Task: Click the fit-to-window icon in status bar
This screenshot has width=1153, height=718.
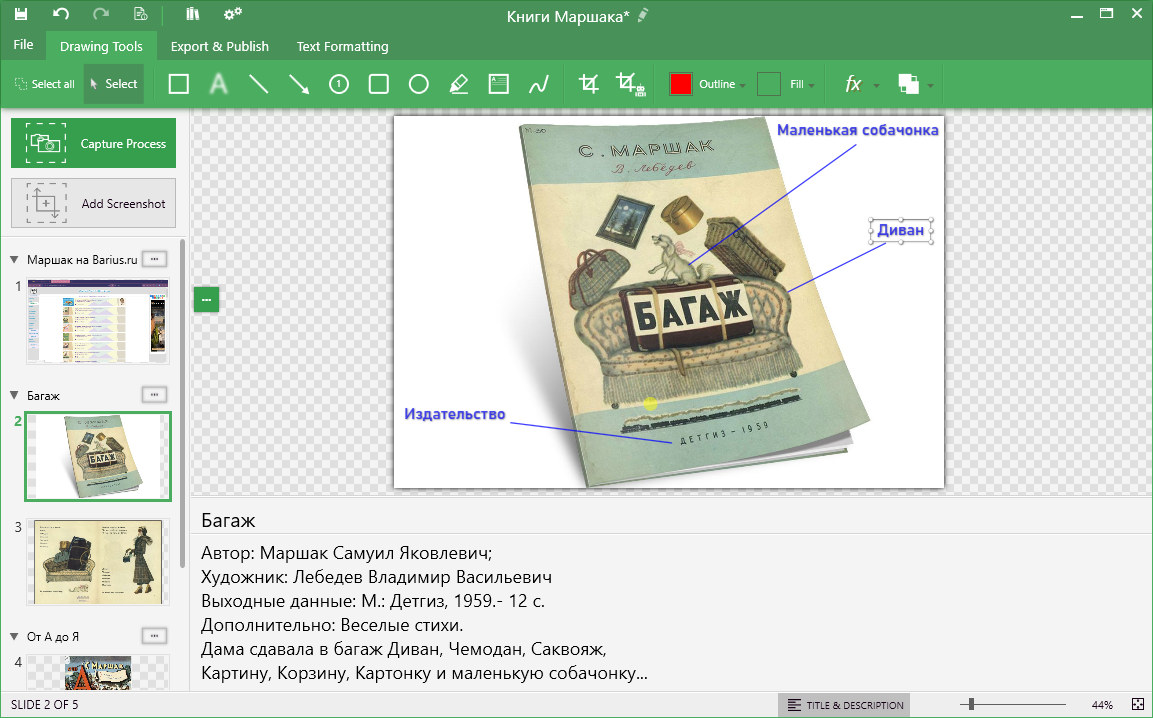Action: [1138, 705]
